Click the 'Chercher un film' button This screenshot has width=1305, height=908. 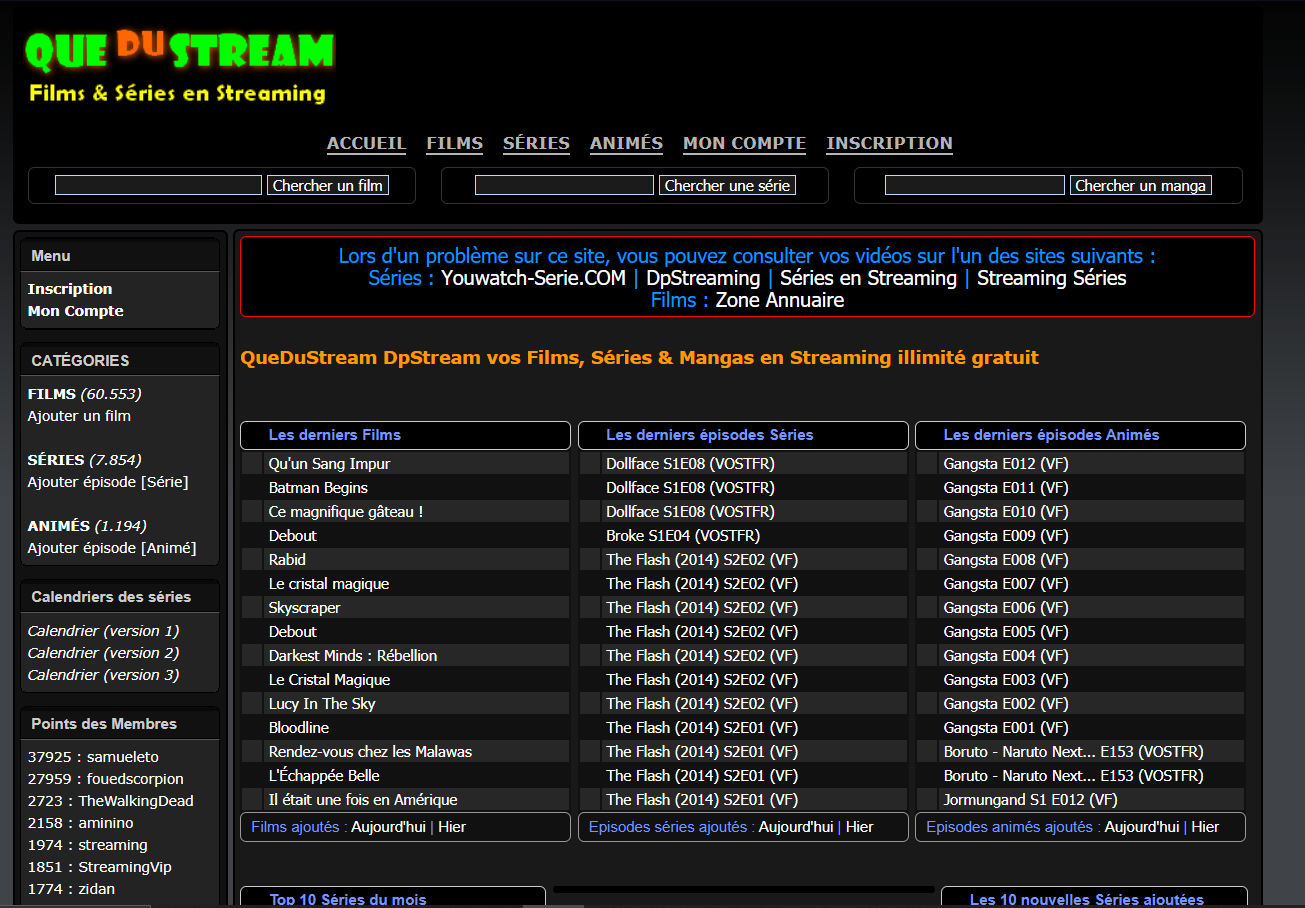(x=328, y=185)
